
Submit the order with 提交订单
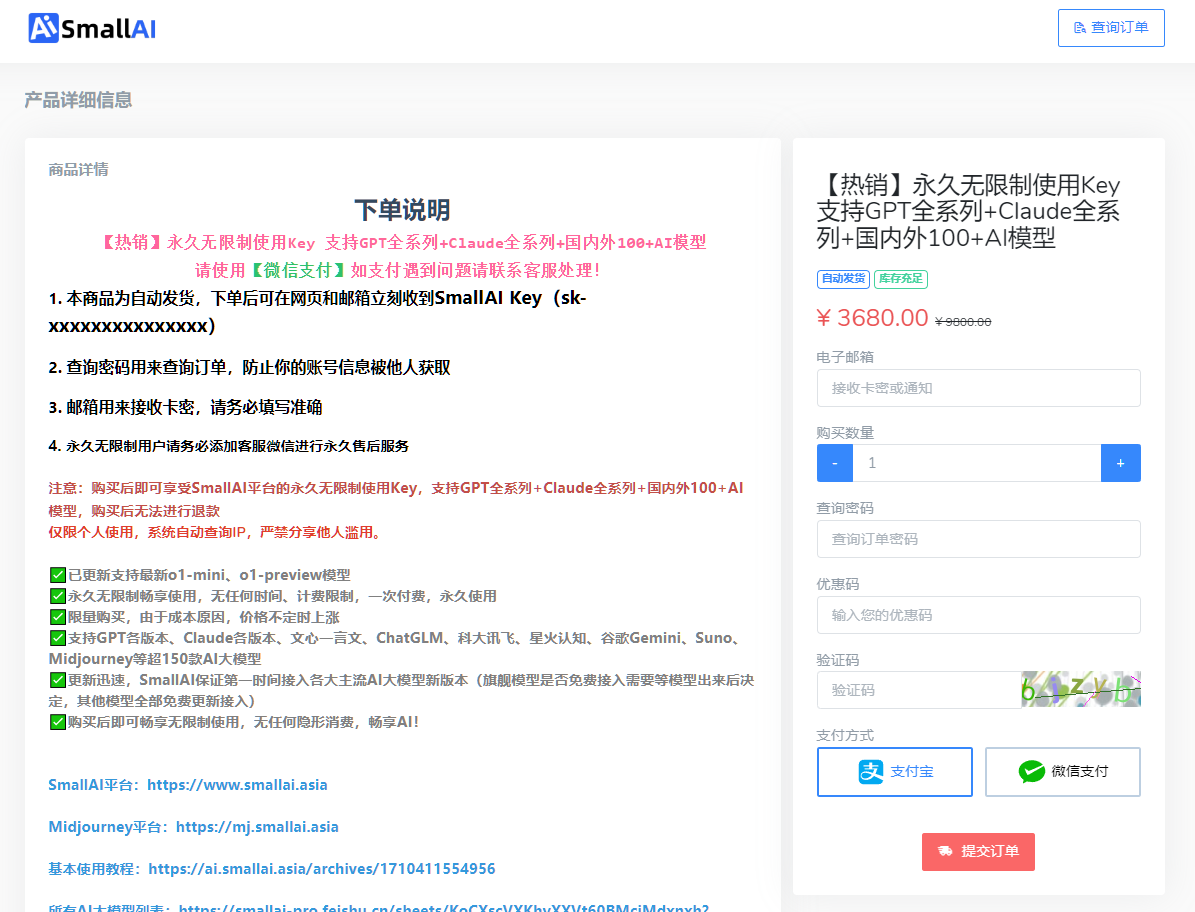pyautogui.click(x=978, y=851)
